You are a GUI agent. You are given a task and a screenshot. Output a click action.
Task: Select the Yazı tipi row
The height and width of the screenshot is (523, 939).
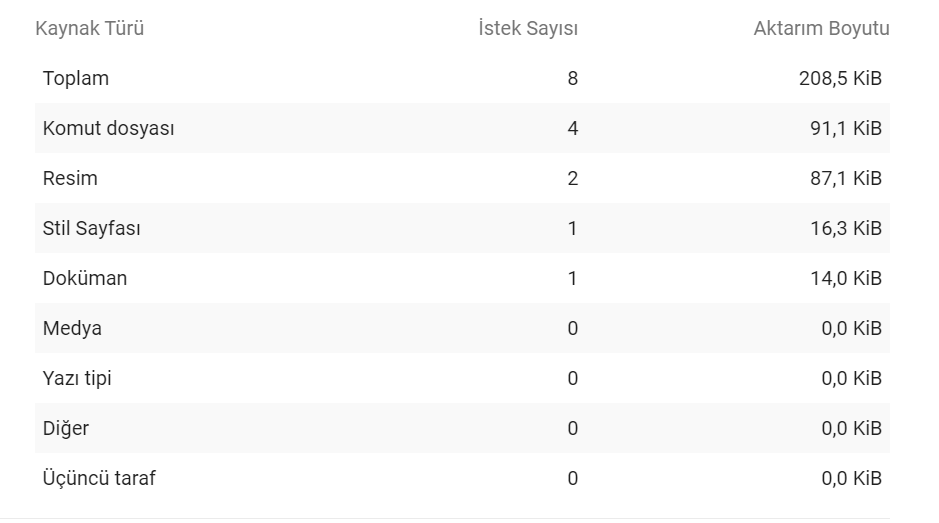462,378
